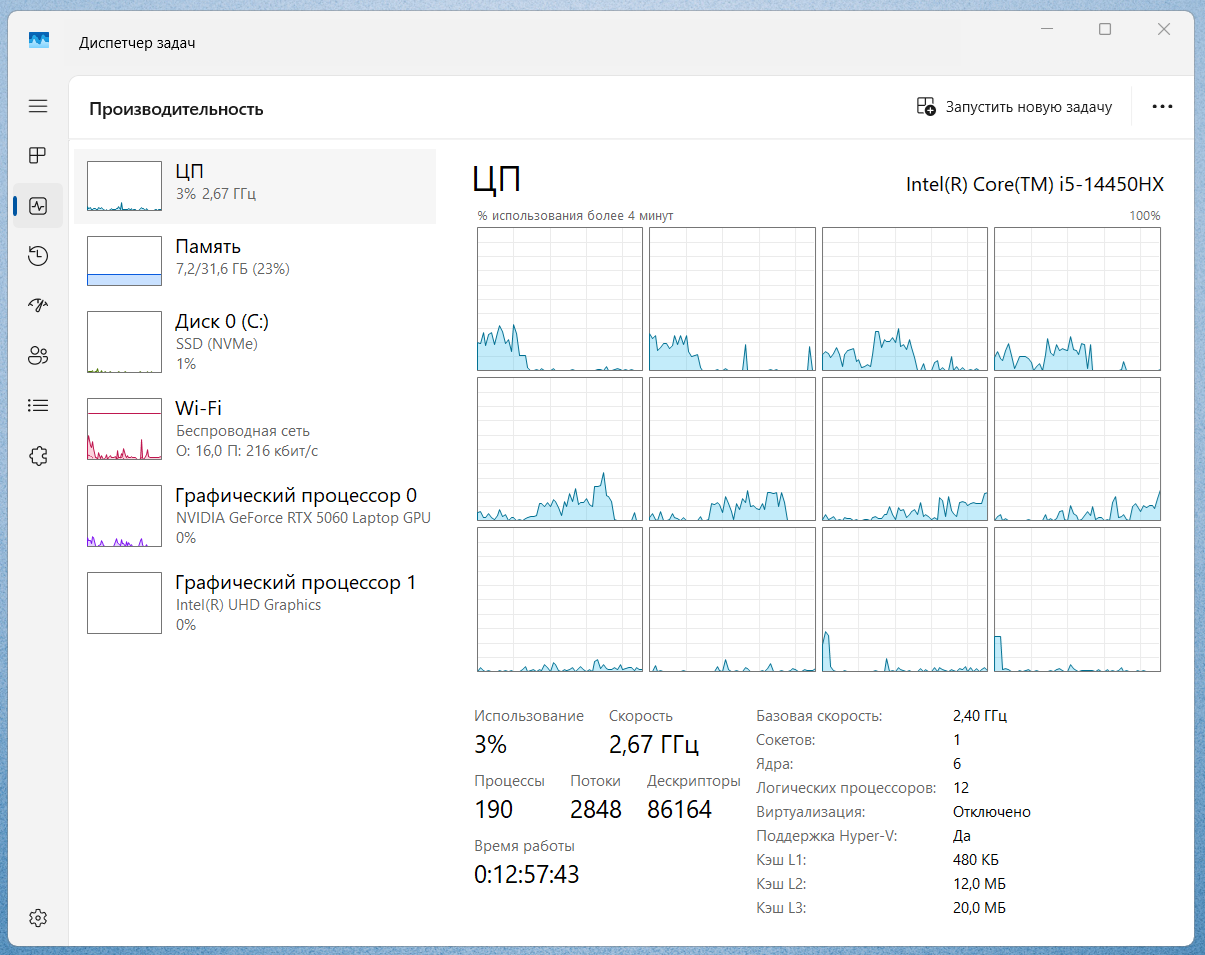Image resolution: width=1205 pixels, height=955 pixels.
Task: Select the Performance page icon
Action: 38,206
